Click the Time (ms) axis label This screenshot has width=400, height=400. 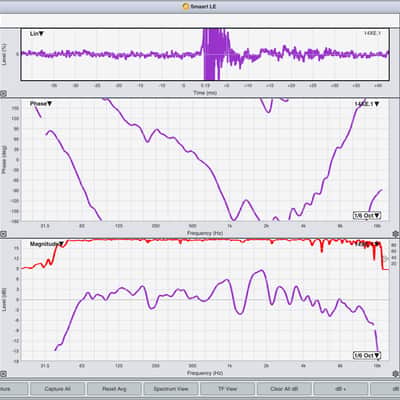coord(205,93)
